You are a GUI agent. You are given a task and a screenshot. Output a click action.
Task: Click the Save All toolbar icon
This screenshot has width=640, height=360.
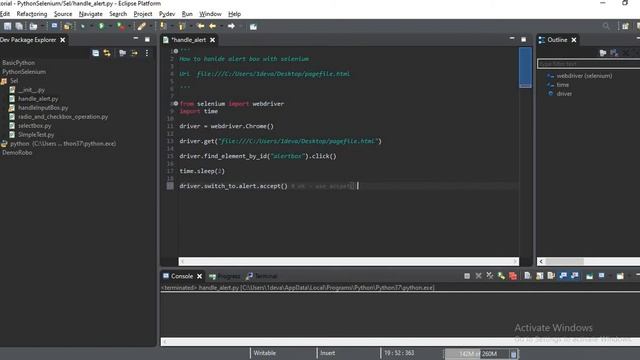[x=19, y=26]
